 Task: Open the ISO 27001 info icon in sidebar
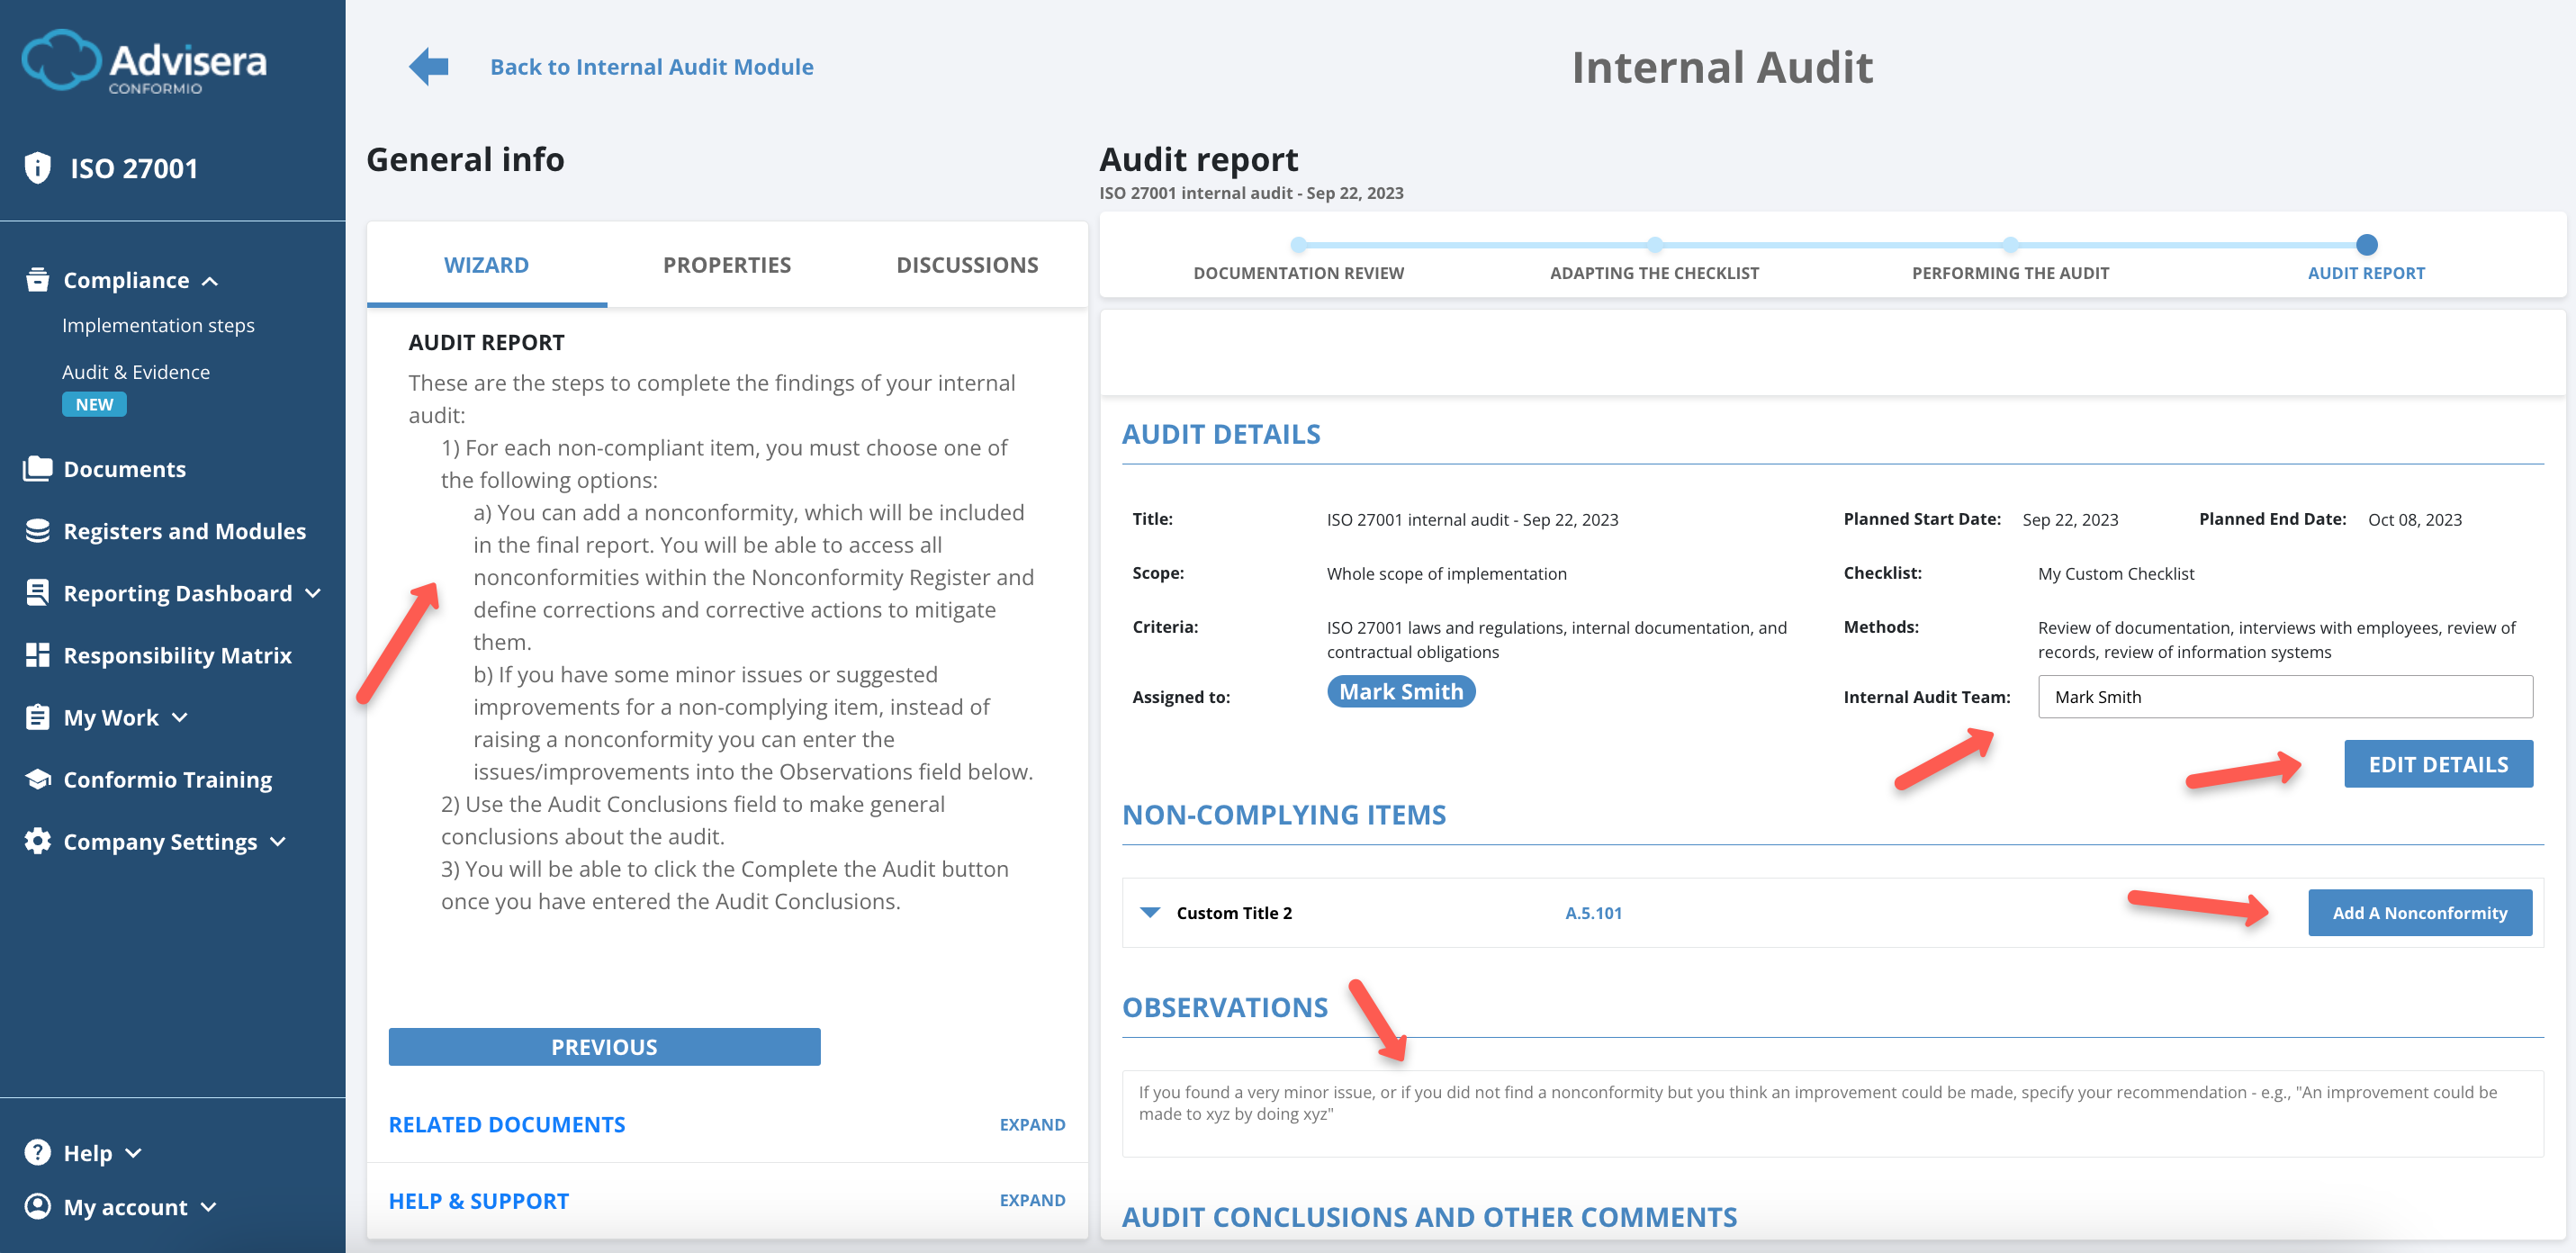point(37,168)
